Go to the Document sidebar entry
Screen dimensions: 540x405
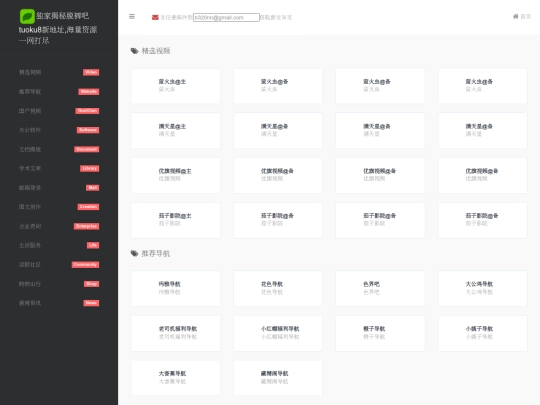tap(59, 149)
